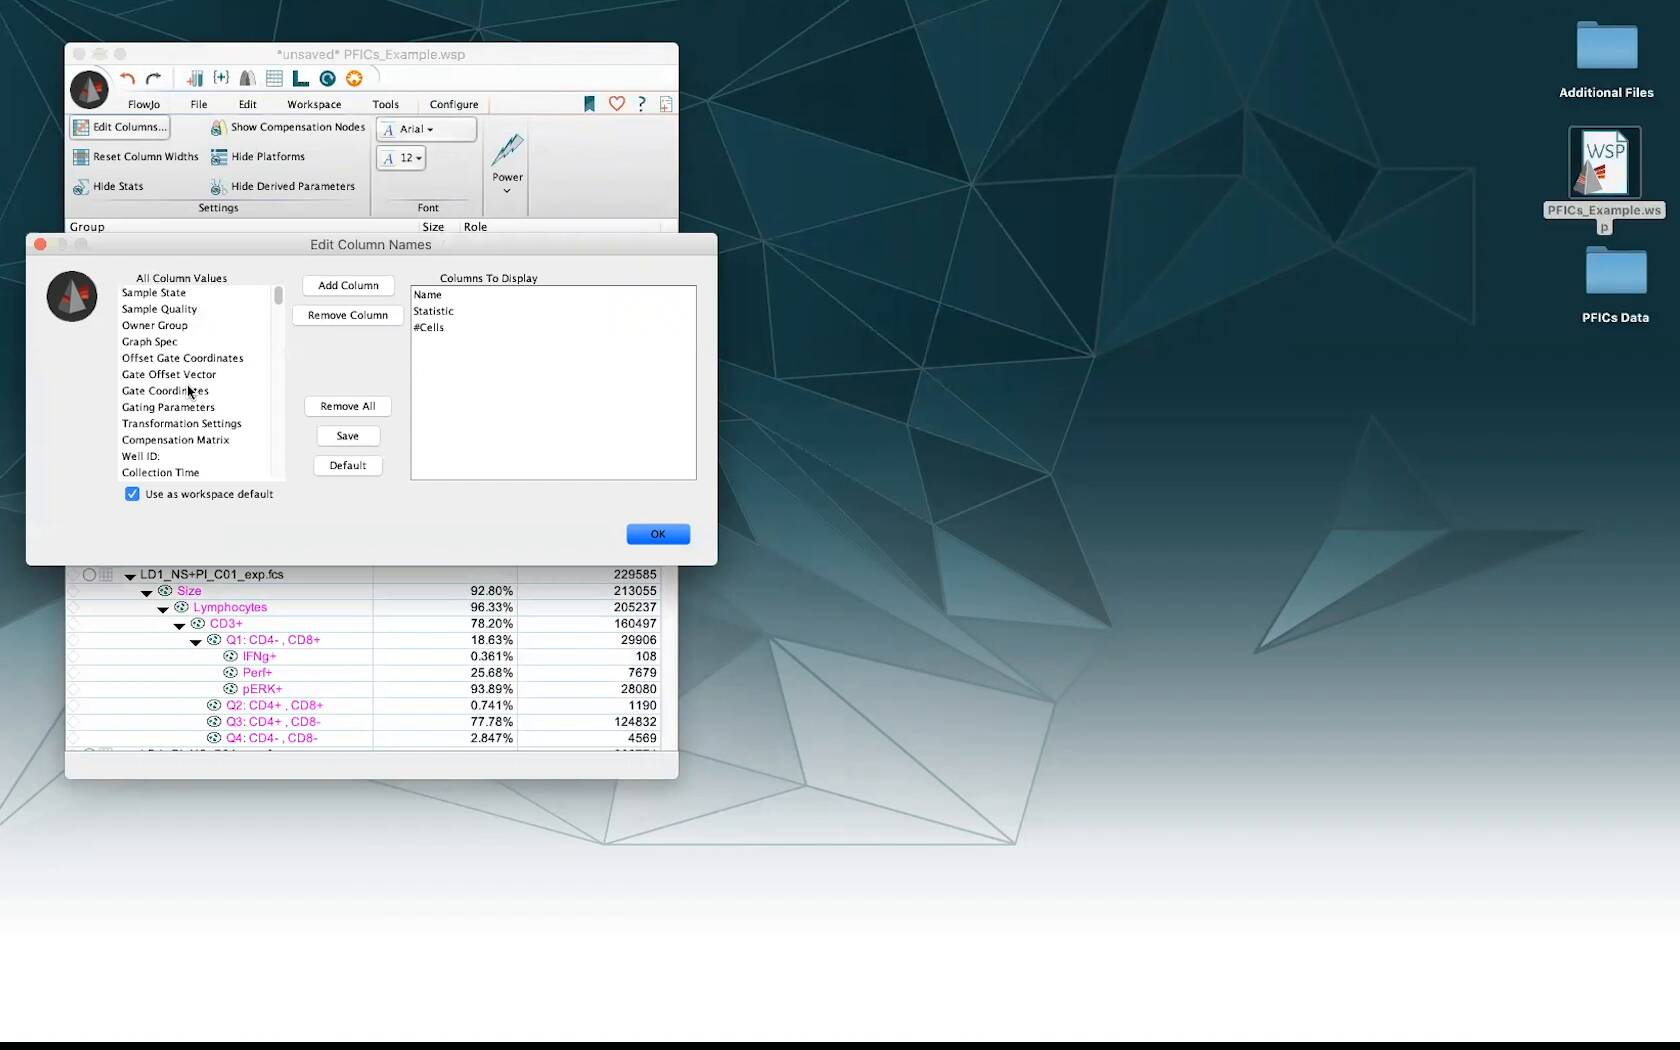
Task: Collapse the CD3+ gate triangle
Action: [x=179, y=626]
